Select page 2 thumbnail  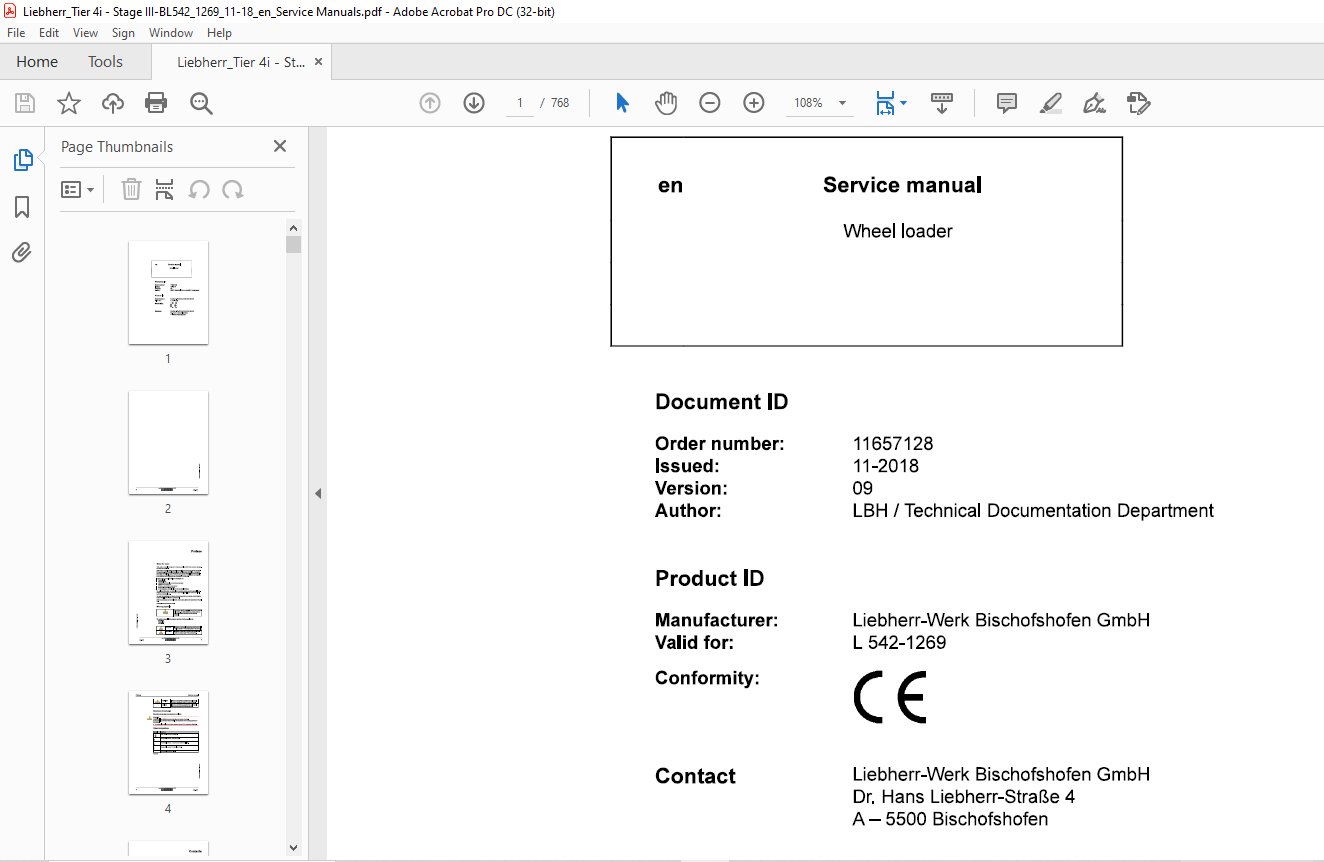168,442
